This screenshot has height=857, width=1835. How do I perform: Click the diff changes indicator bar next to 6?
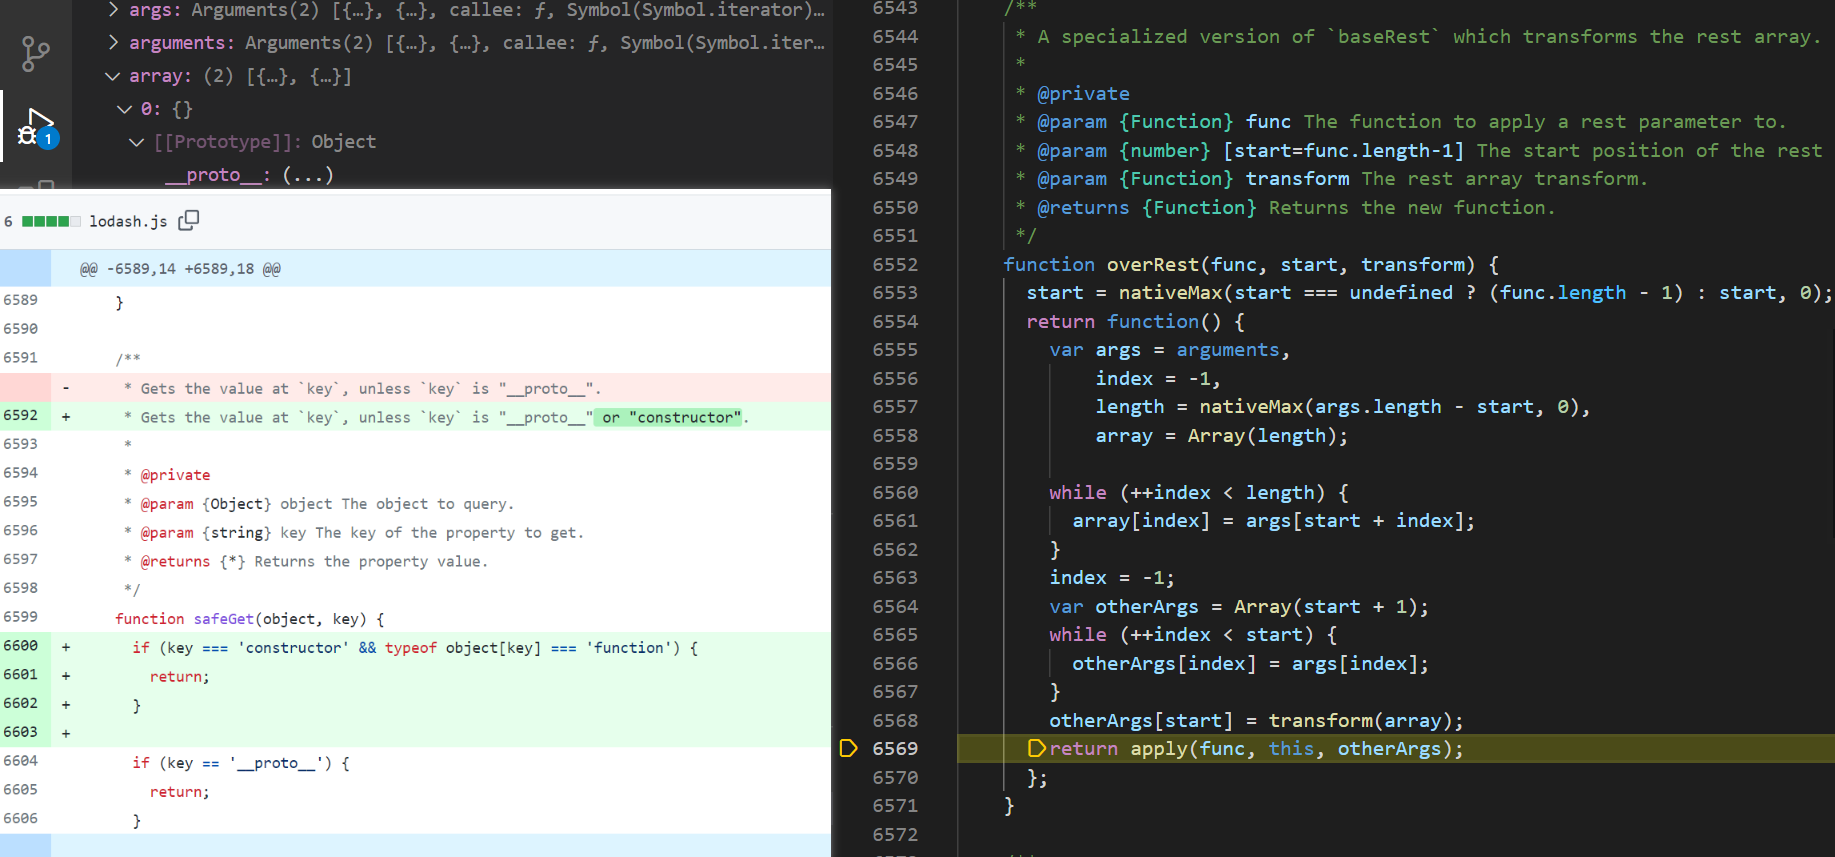point(51,221)
